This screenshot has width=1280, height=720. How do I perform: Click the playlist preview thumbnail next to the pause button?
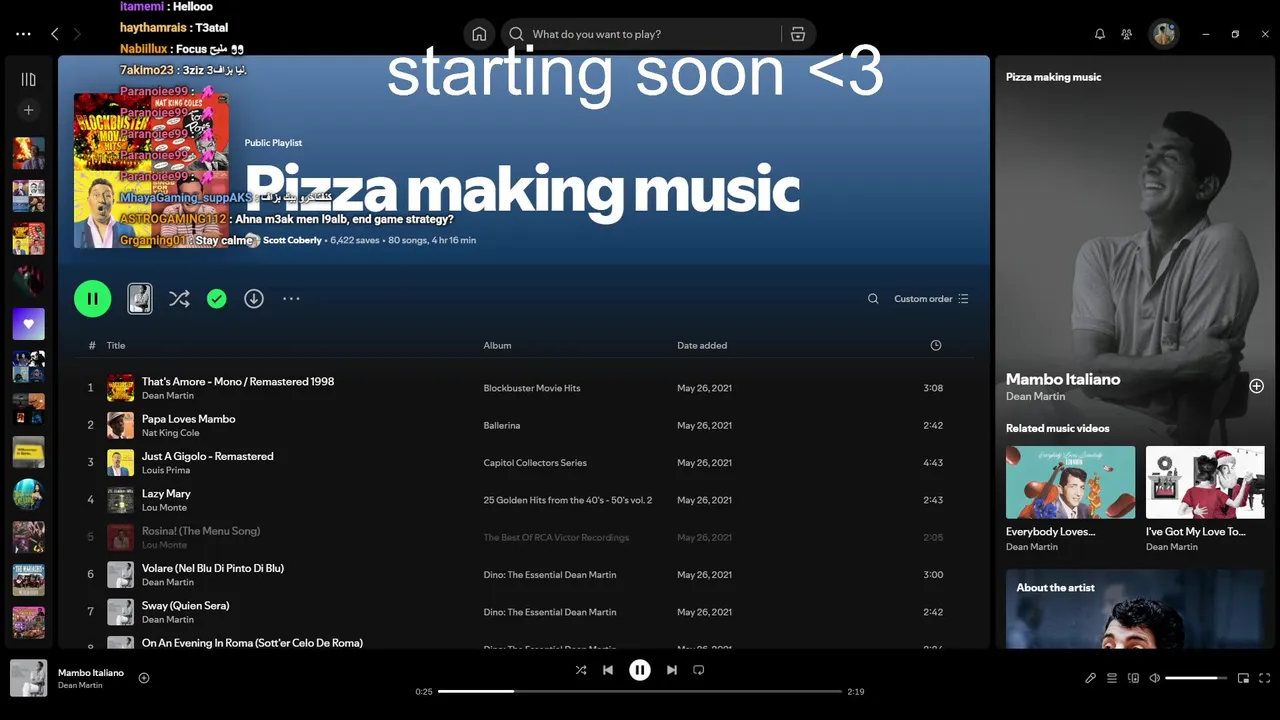[140, 298]
